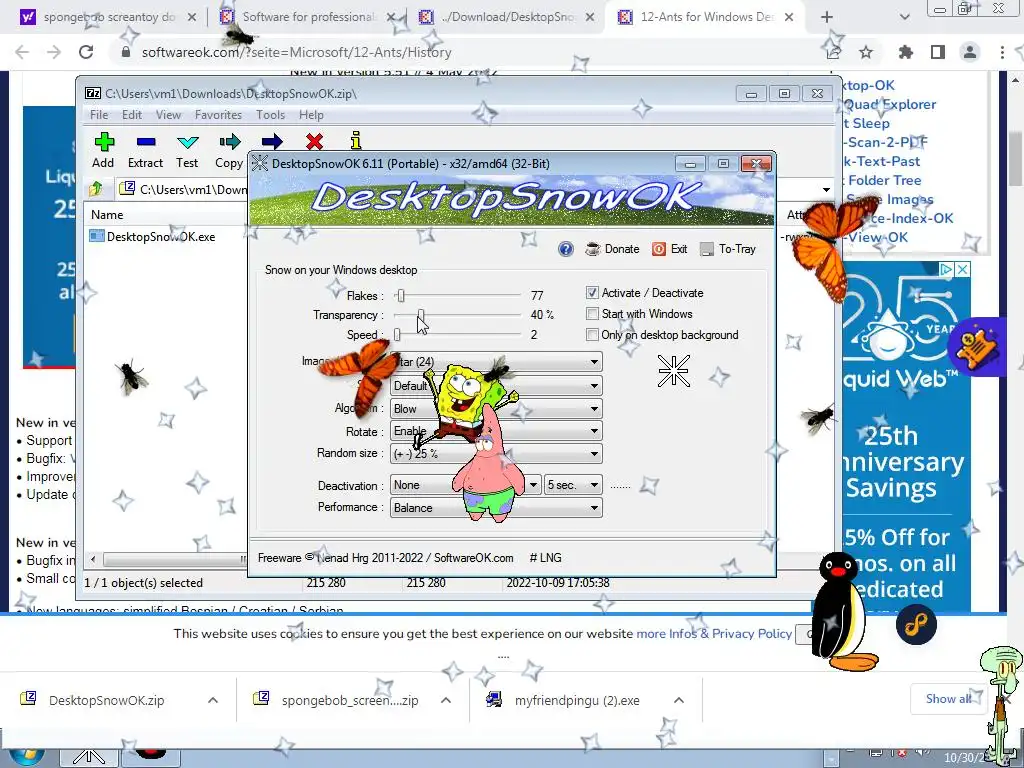Screen dimensions: 1024x768
Task: Expand myfriendpingu (2).exe download options
Action: (x=679, y=700)
